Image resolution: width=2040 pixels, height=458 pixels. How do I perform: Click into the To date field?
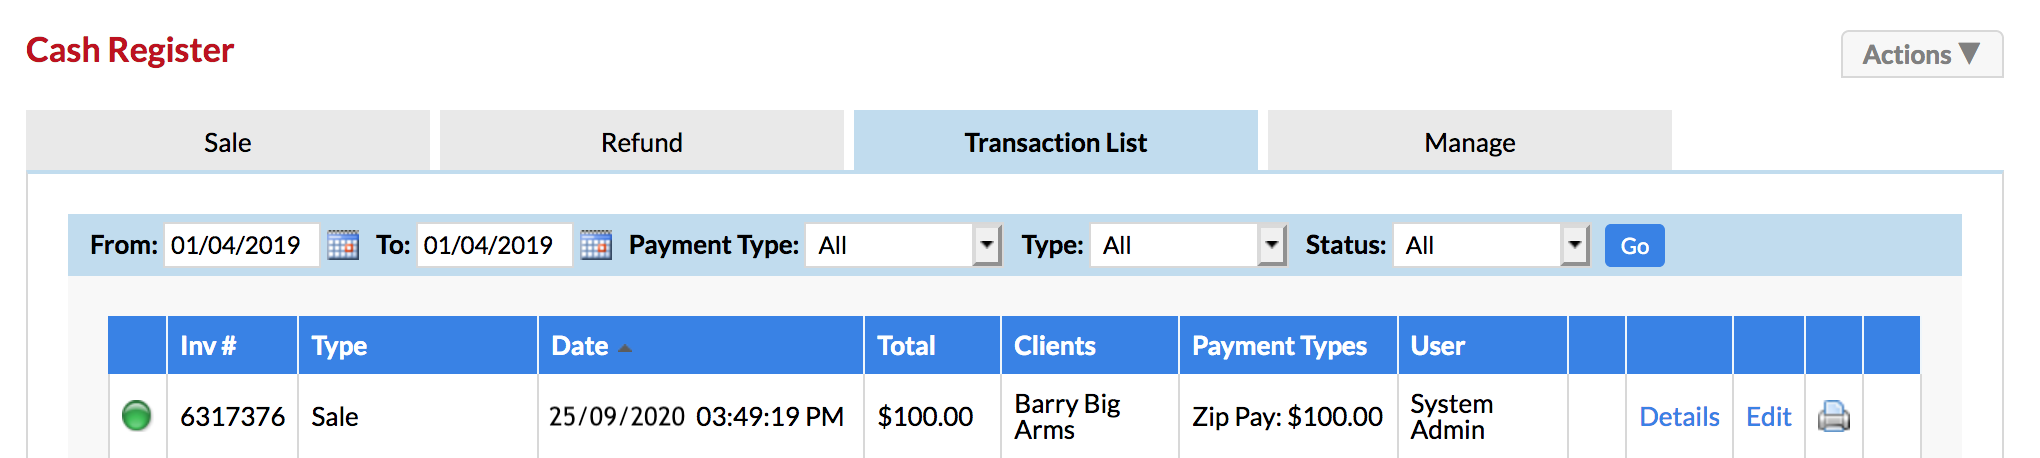pyautogui.click(x=495, y=245)
